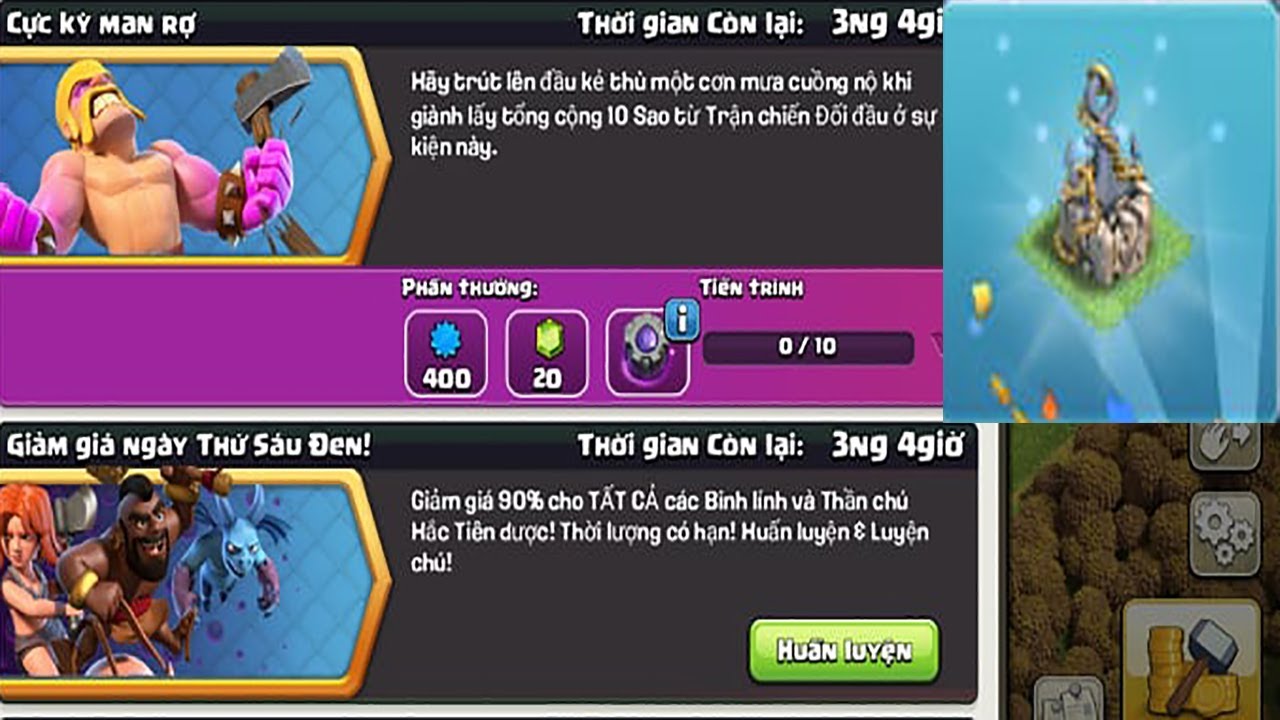Click the 90% discount description text
This screenshot has height=720, width=1280.
[670, 531]
